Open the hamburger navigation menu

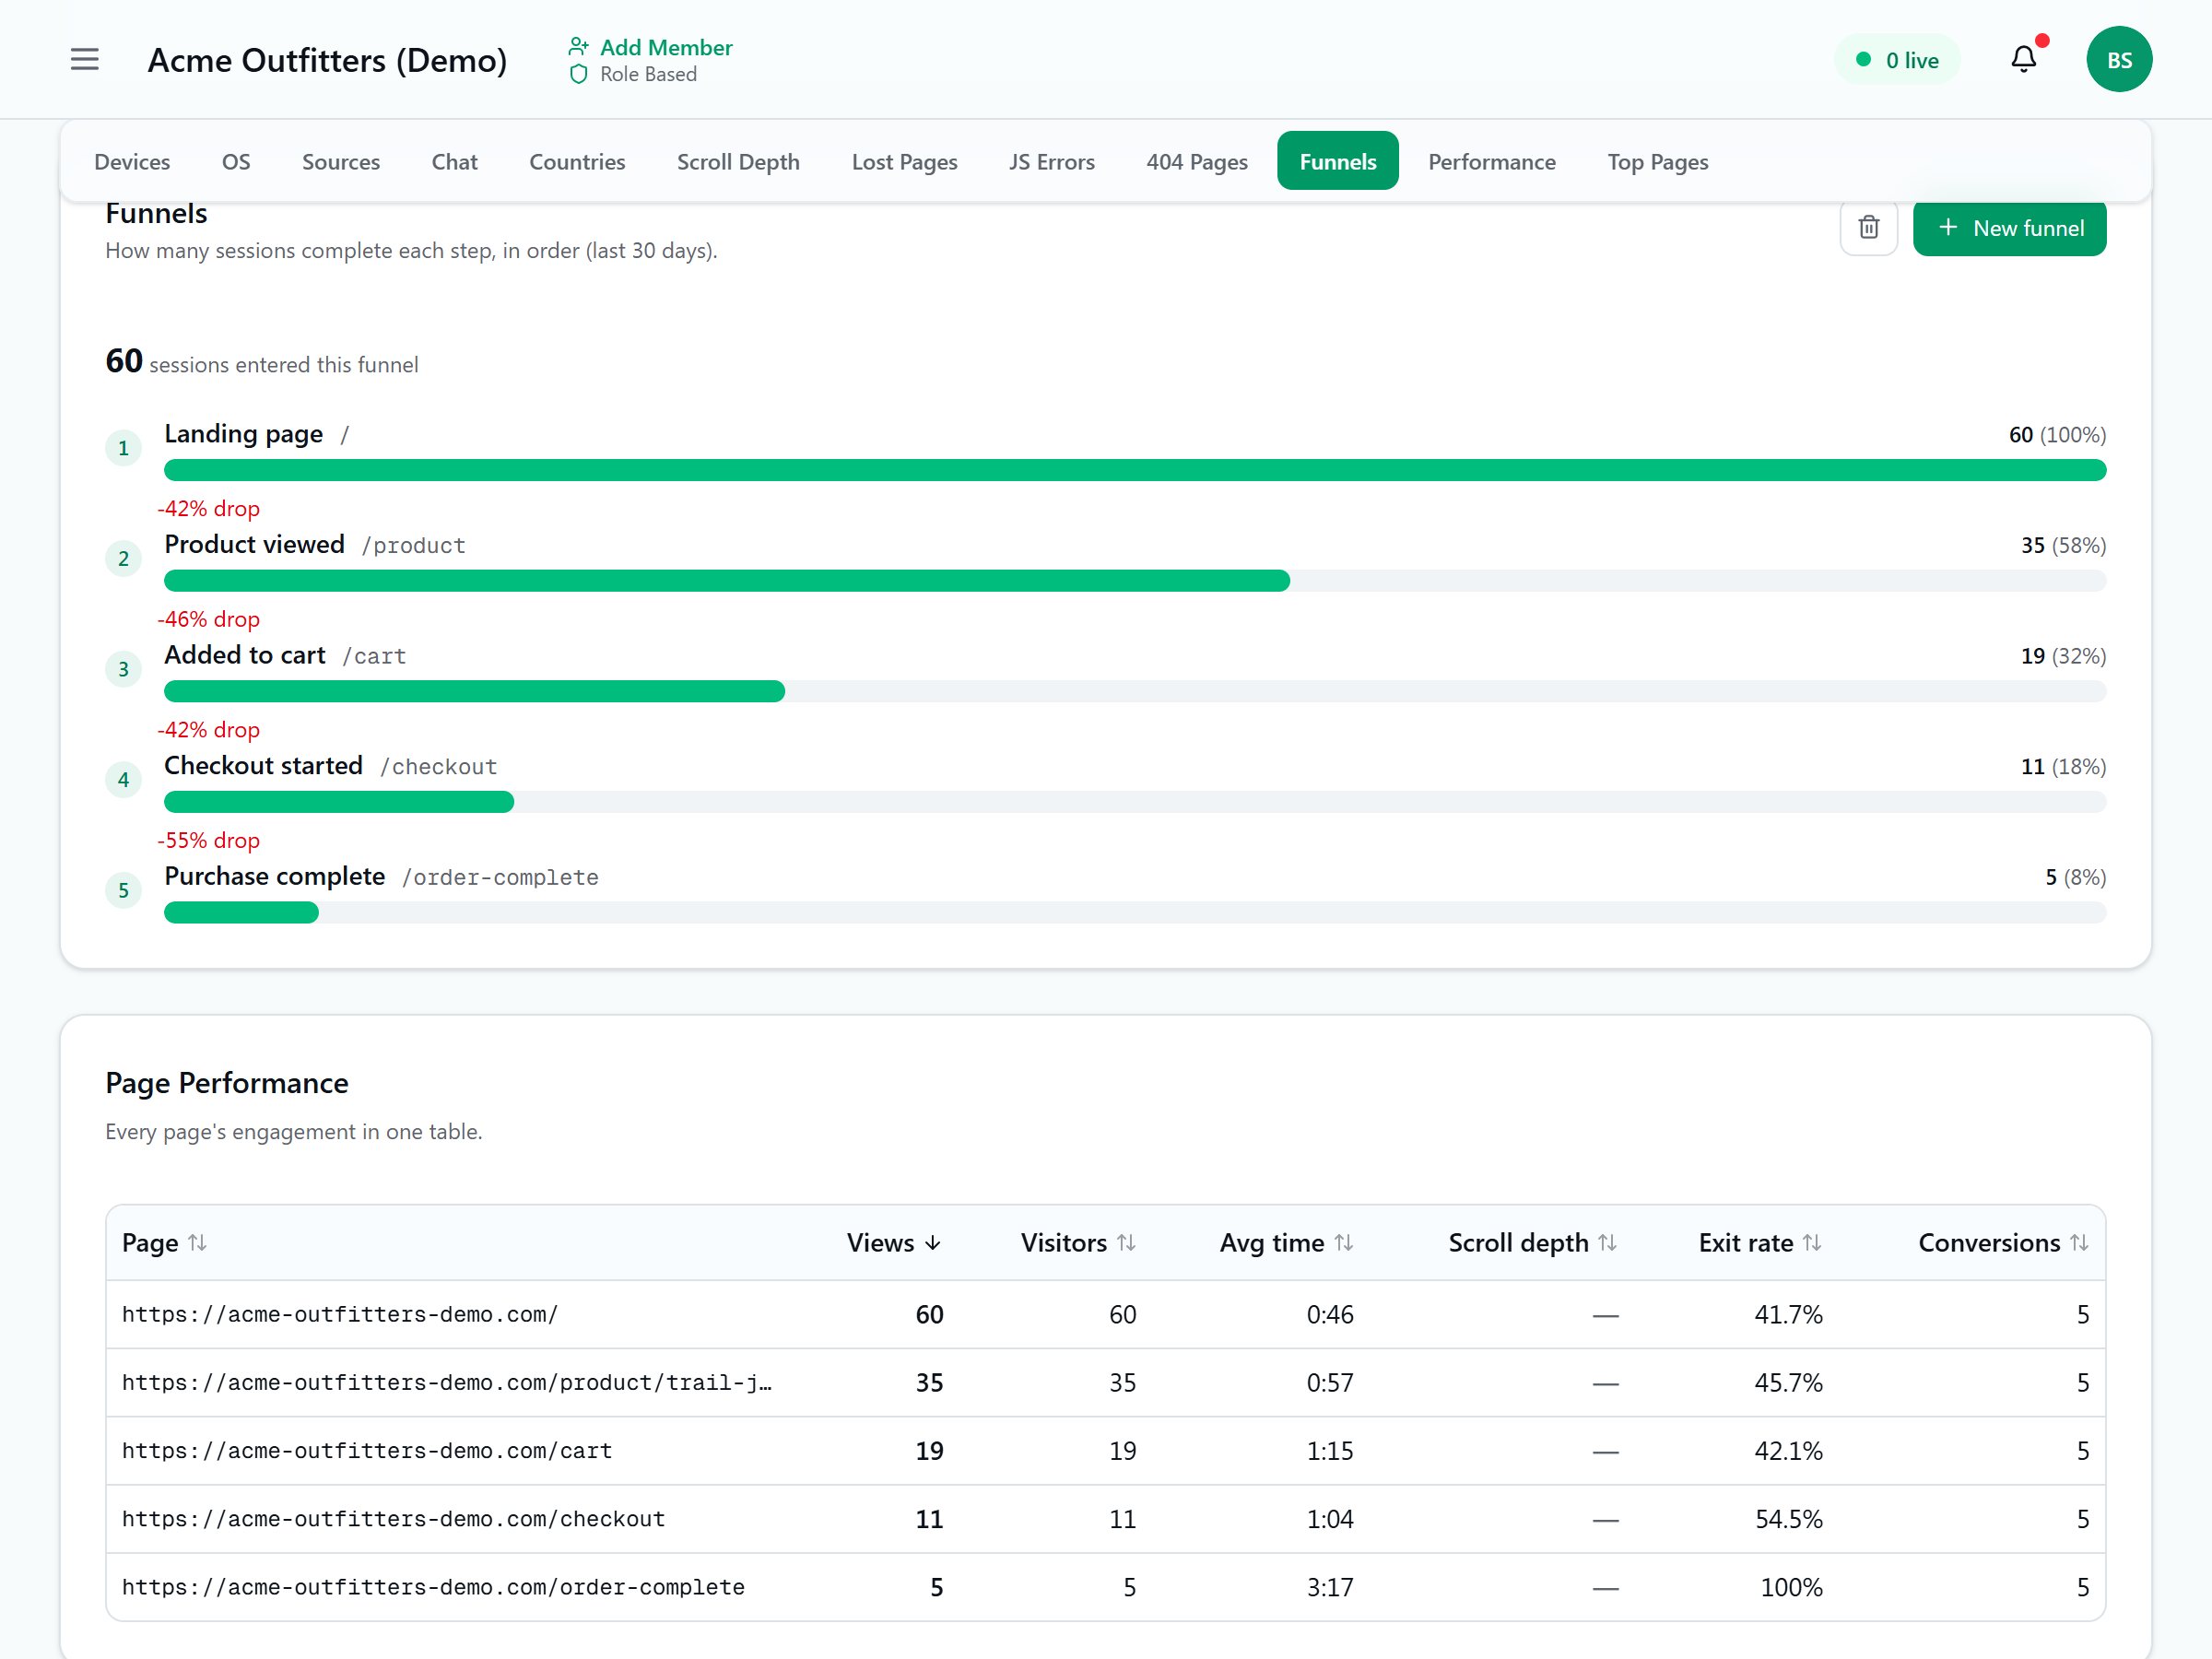85,60
